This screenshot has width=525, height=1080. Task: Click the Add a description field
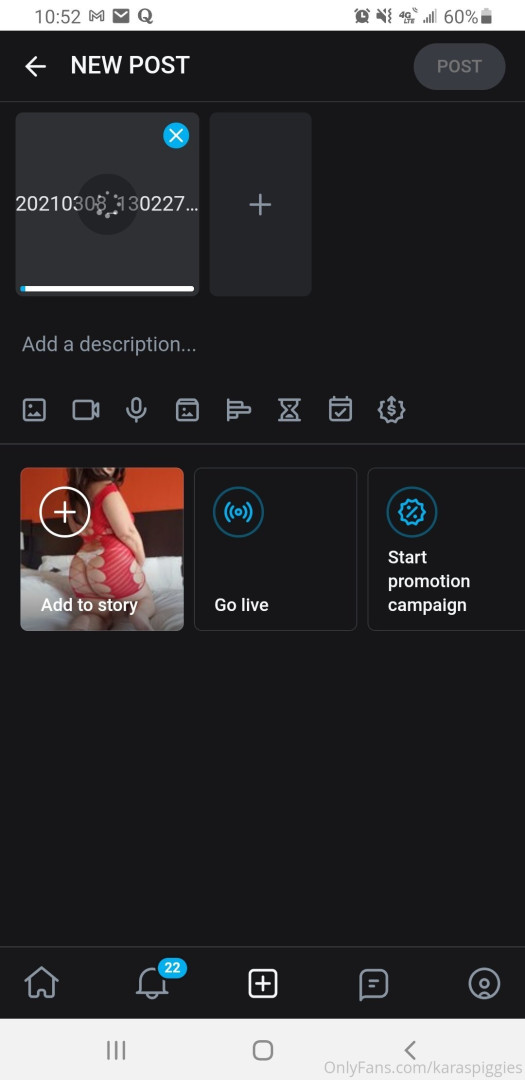[262, 344]
